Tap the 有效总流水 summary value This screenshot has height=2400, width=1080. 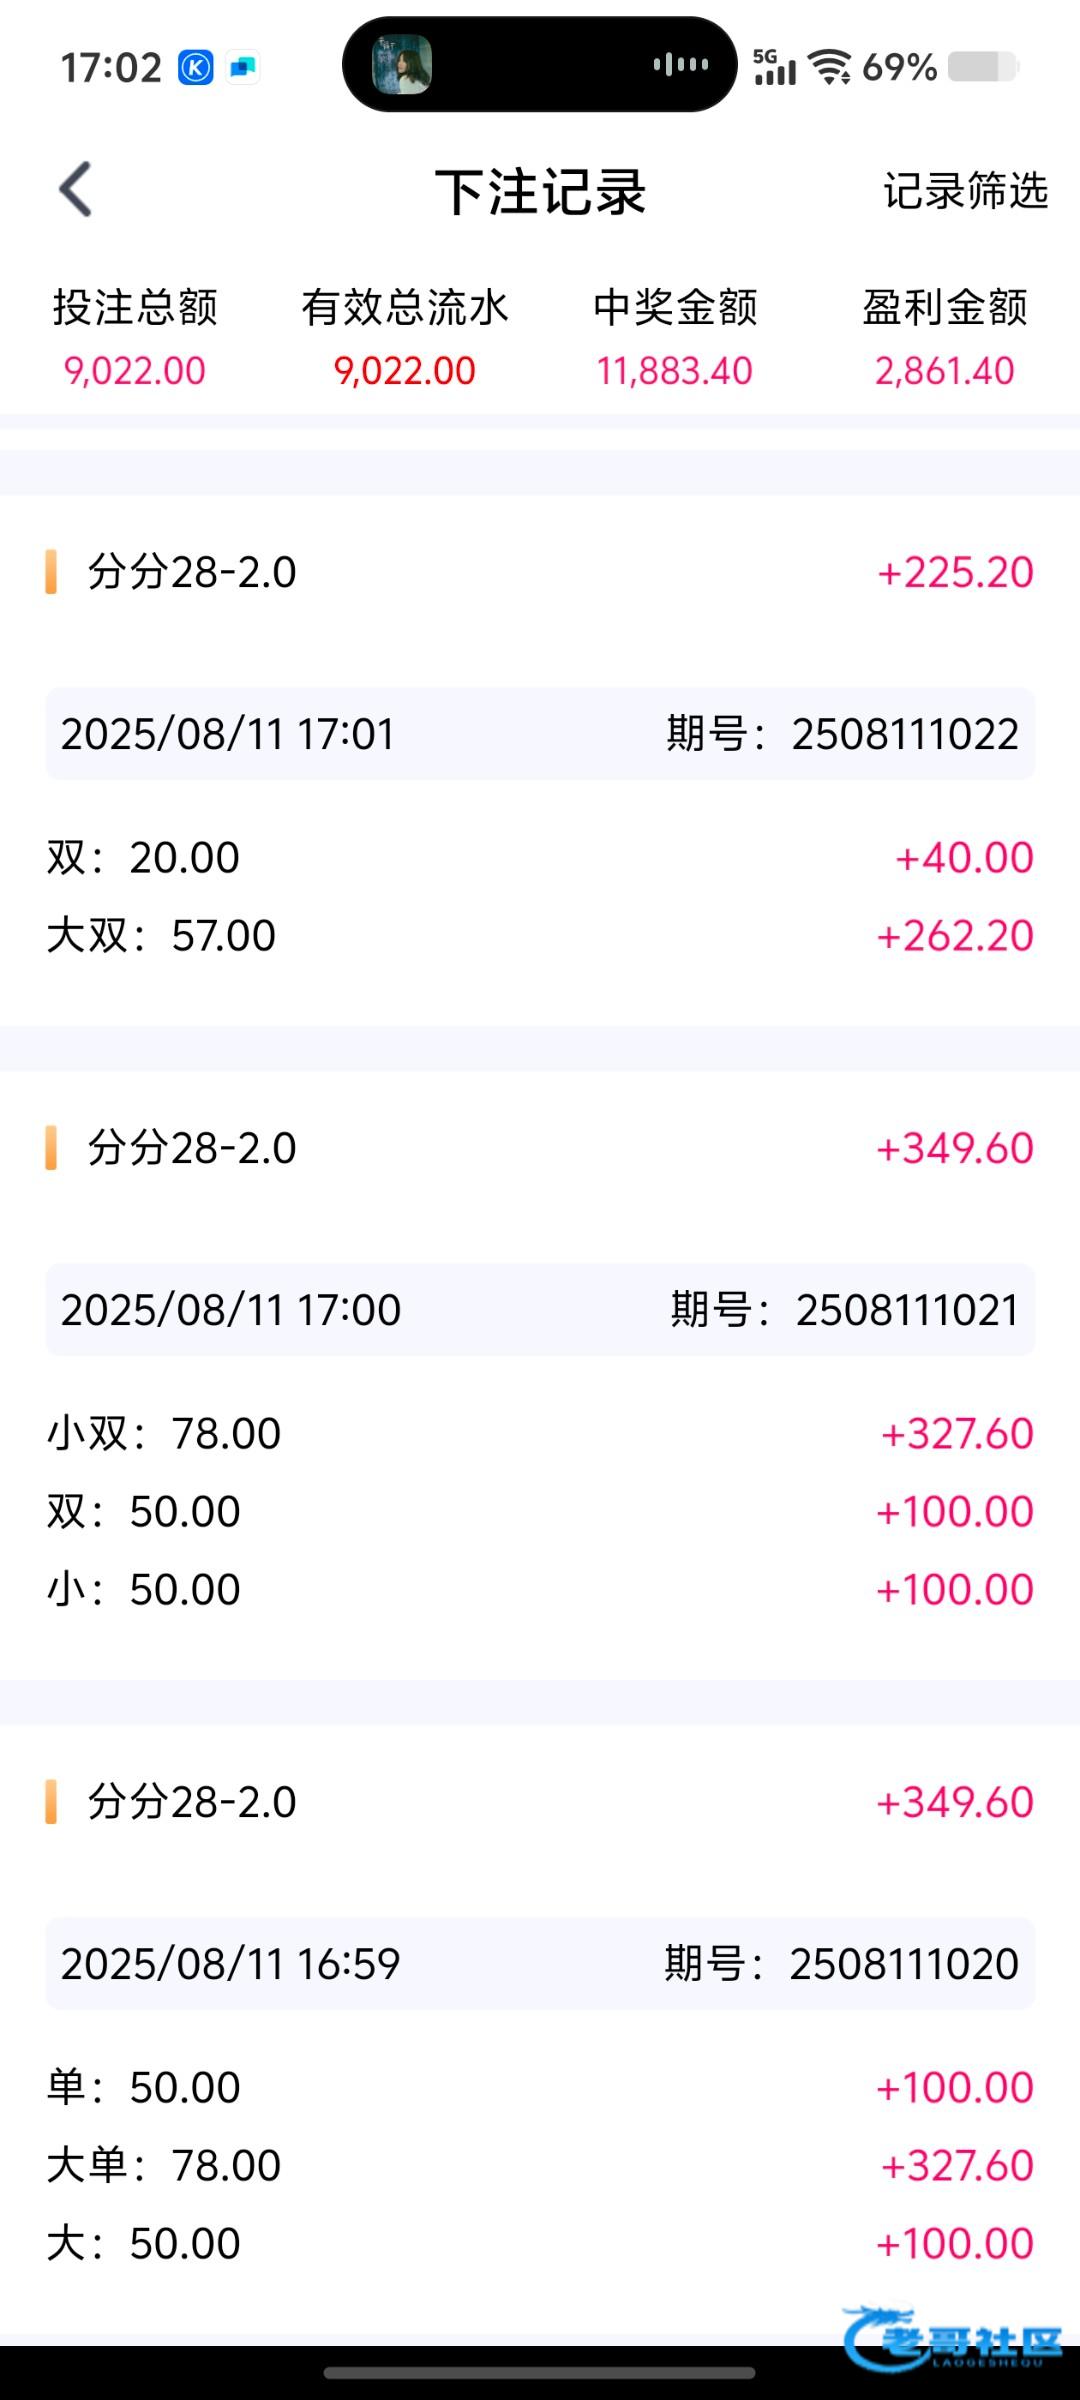click(405, 371)
